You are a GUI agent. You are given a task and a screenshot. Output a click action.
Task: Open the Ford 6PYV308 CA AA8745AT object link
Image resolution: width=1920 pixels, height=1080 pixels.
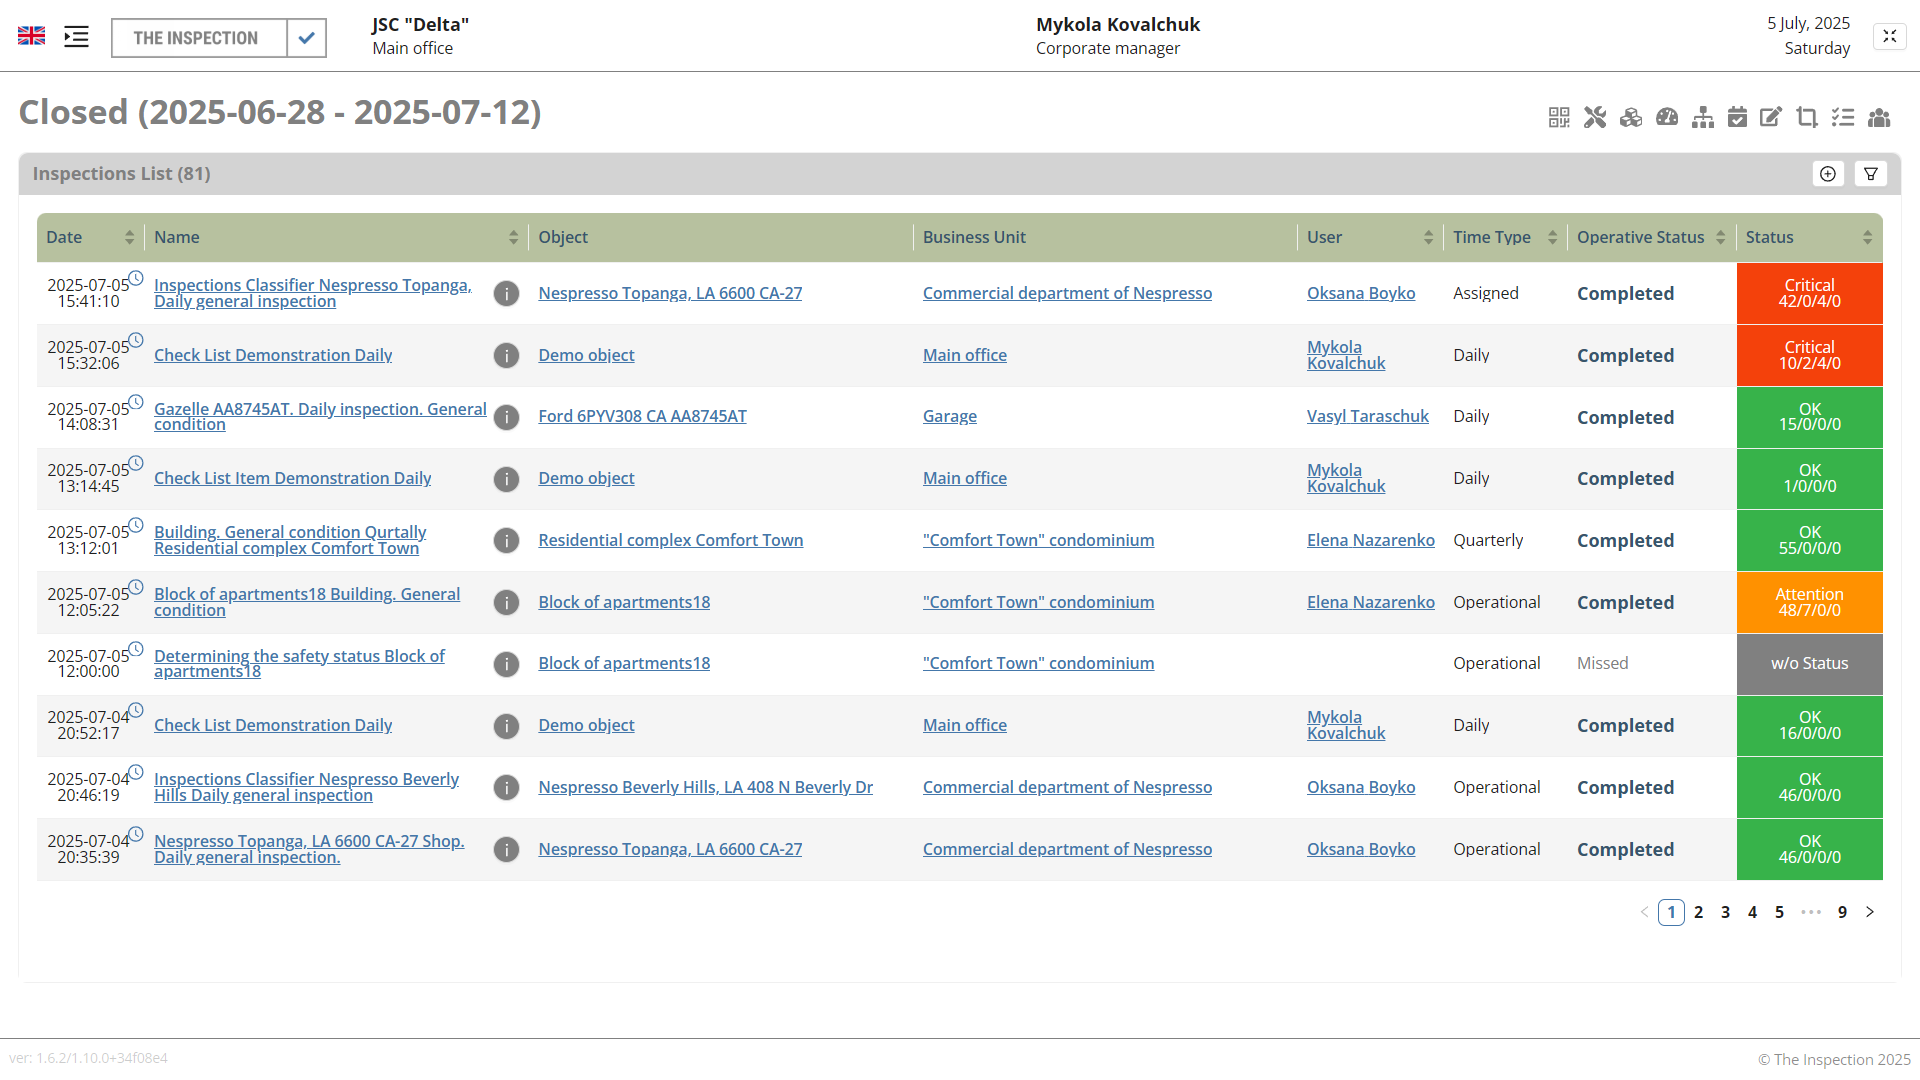[x=642, y=417]
